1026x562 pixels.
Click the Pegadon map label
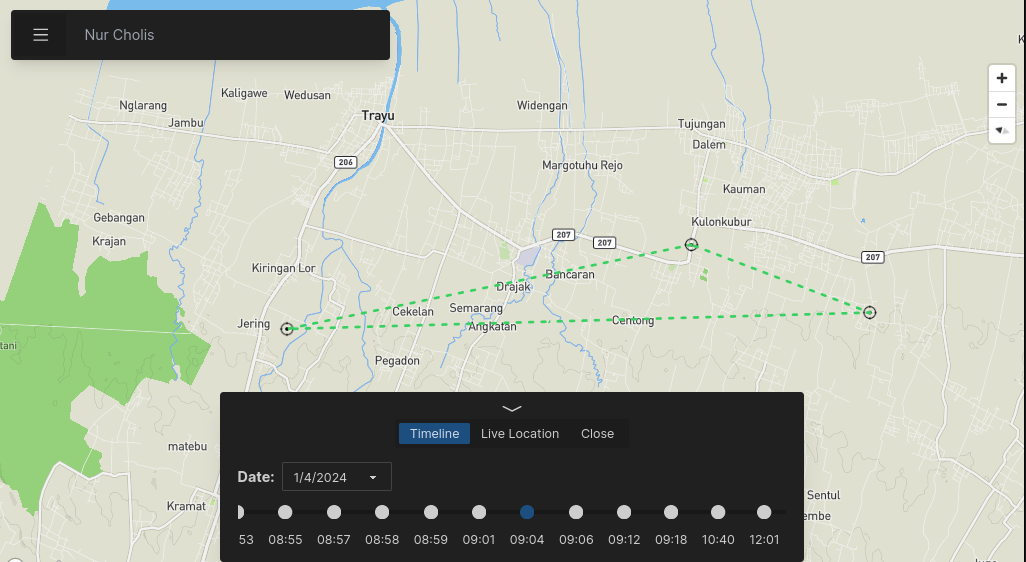pyautogui.click(x=397, y=360)
